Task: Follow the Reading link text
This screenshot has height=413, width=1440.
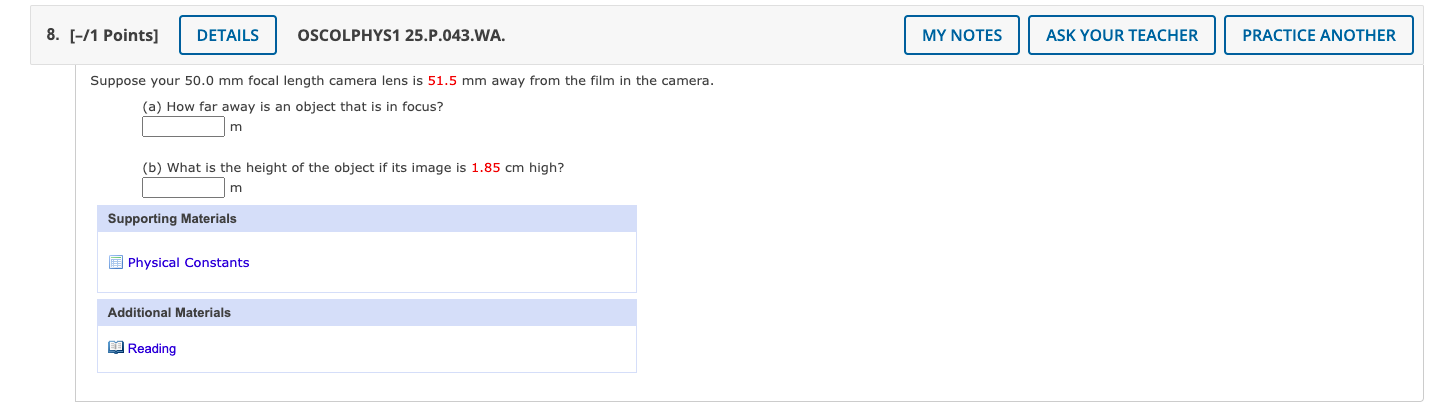Action: tap(152, 349)
